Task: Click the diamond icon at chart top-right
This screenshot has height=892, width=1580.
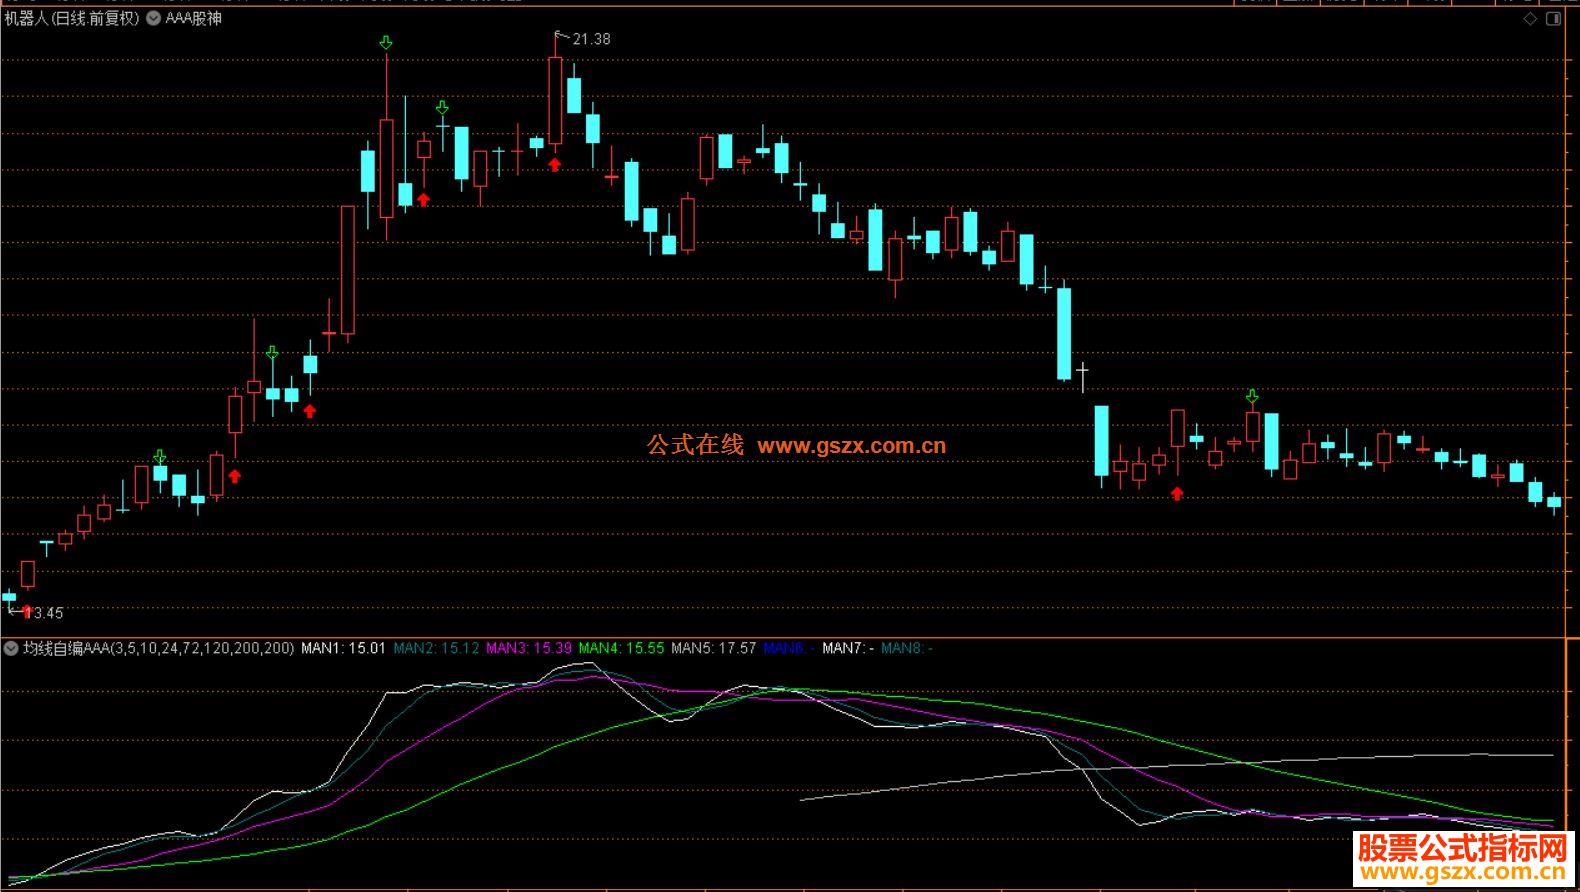Action: 1530,18
